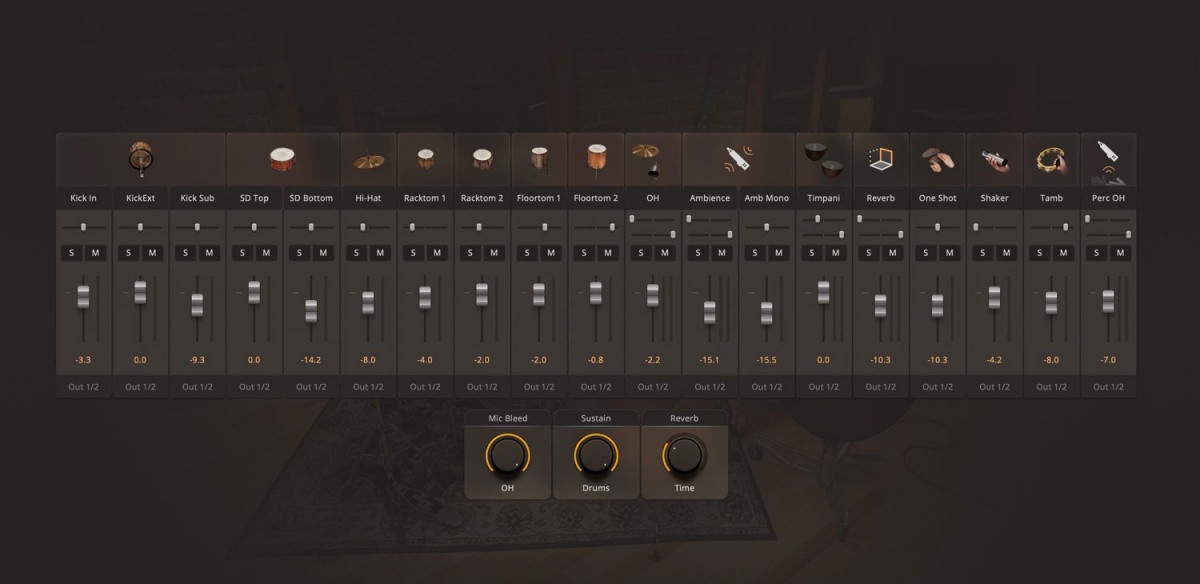This screenshot has height=584, width=1200.
Task: Open Time selector under Reverb knob
Action: pos(684,488)
